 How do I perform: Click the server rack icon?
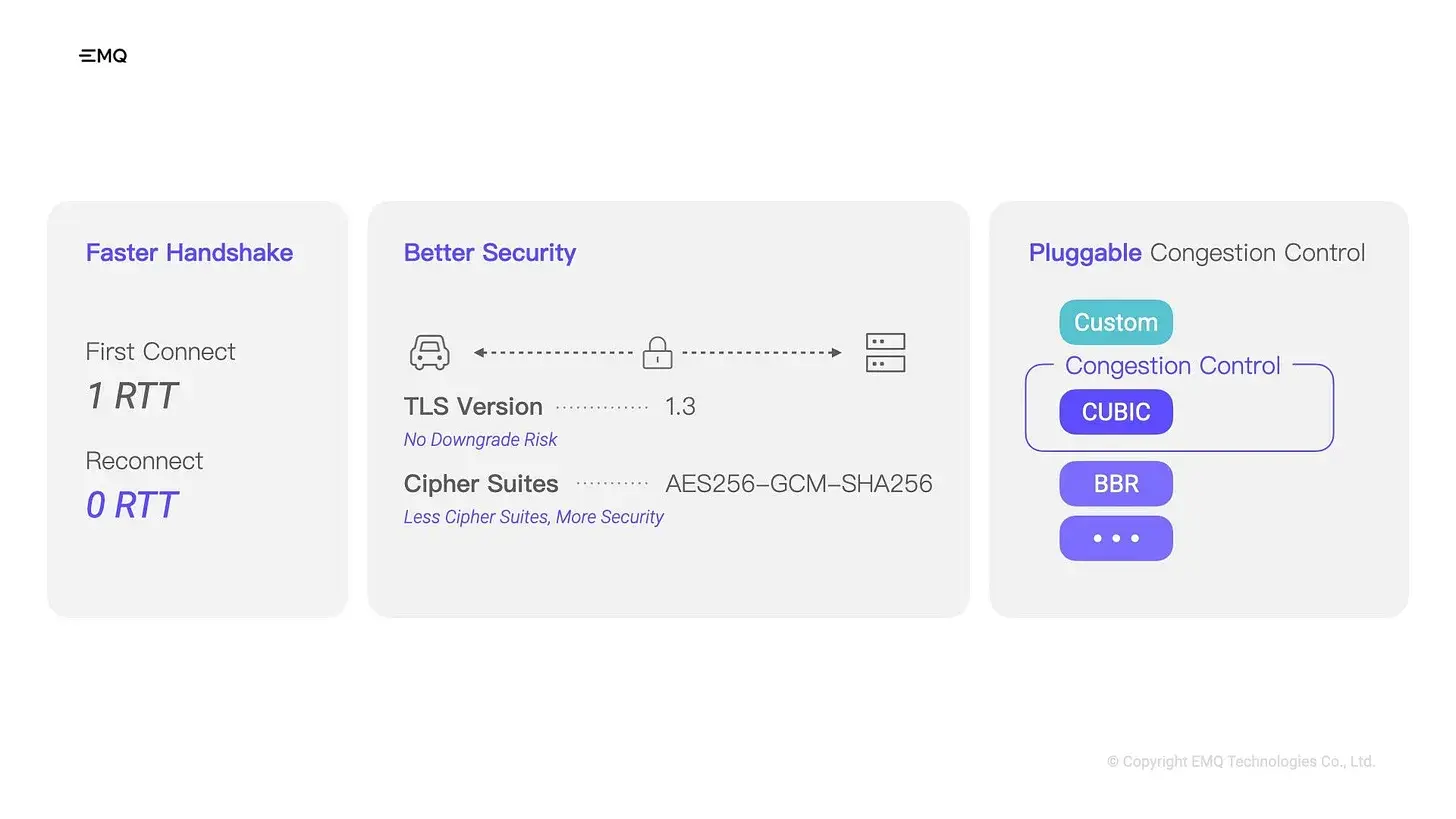coord(885,353)
